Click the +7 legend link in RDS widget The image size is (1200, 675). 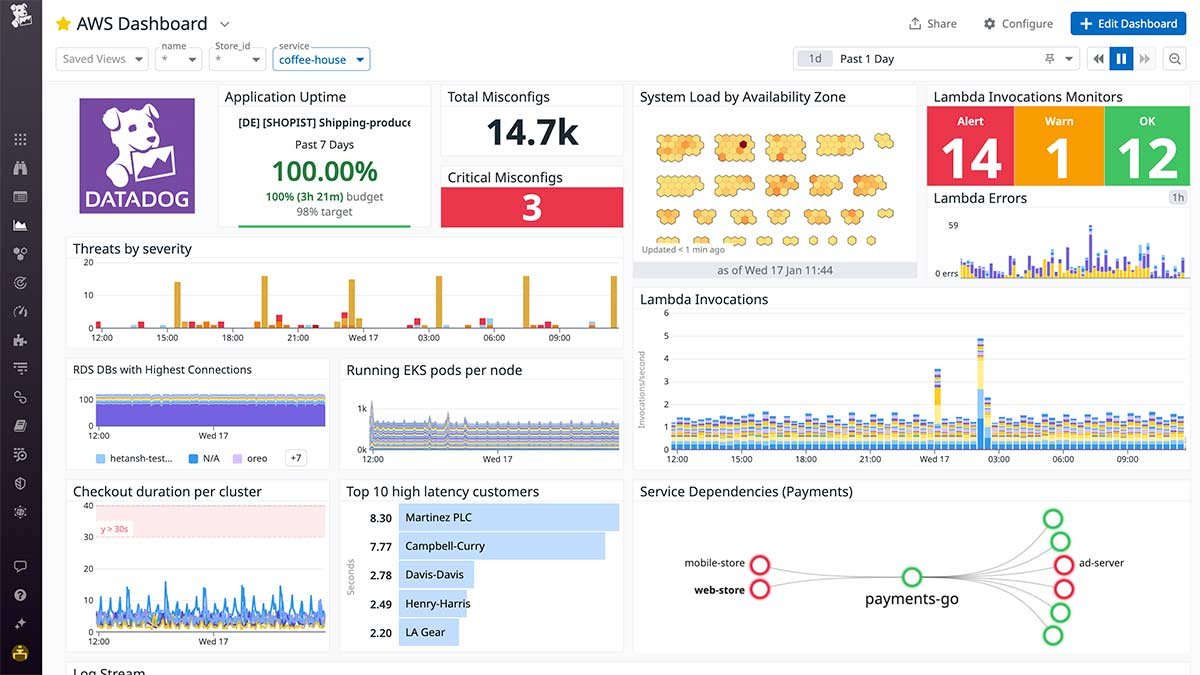295,458
